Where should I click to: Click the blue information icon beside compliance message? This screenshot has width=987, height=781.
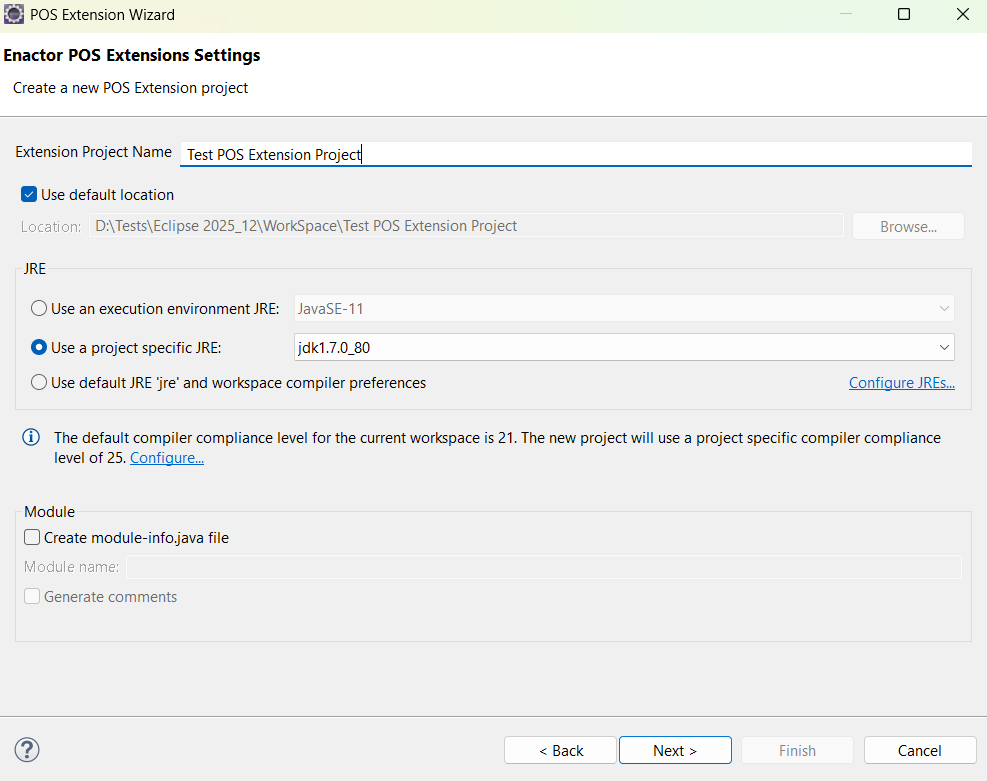click(x=32, y=437)
